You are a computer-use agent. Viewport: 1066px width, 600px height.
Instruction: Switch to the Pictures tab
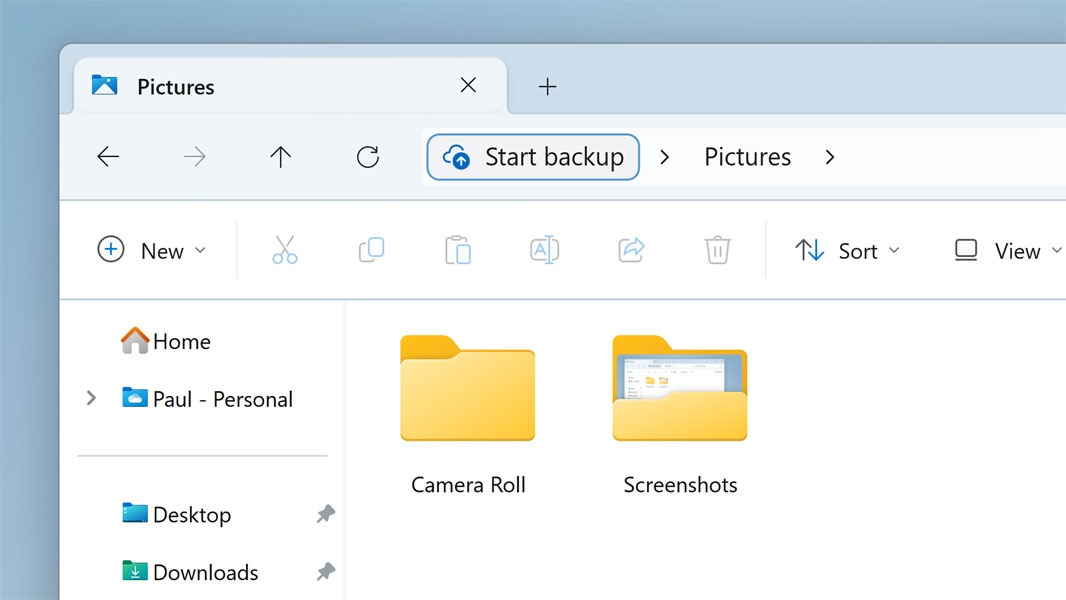pos(176,87)
